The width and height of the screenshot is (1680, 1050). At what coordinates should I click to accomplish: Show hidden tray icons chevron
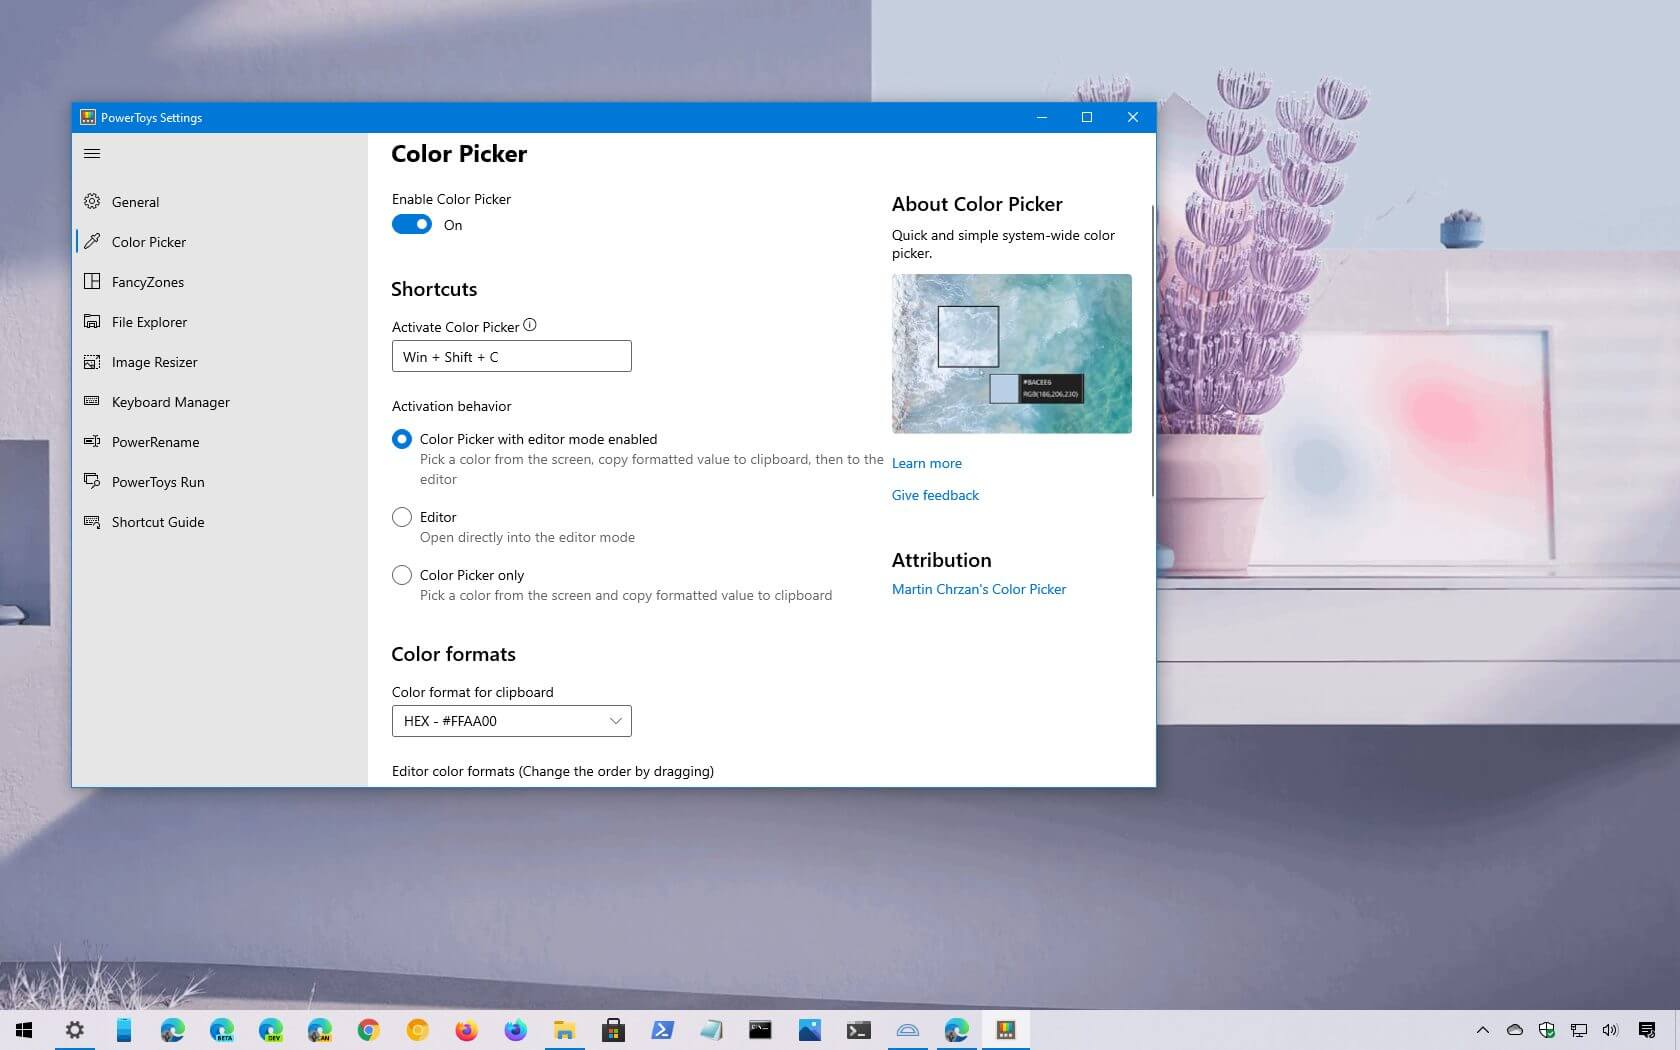(1483, 1030)
